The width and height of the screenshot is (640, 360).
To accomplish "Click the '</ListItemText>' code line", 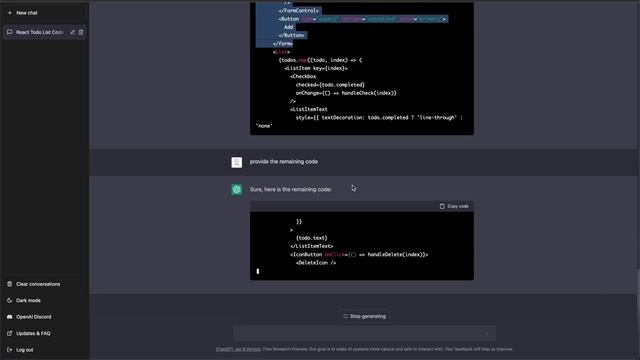I will point(311,246).
